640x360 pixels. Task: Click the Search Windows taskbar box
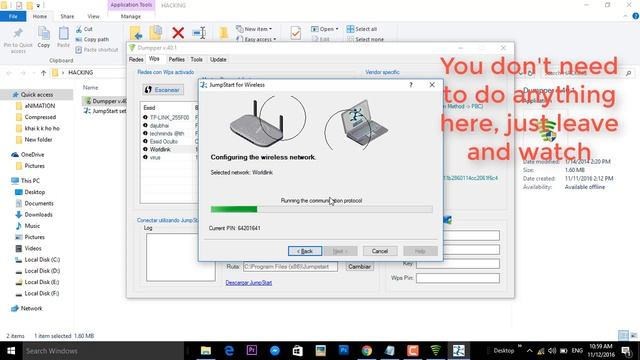coord(102,351)
